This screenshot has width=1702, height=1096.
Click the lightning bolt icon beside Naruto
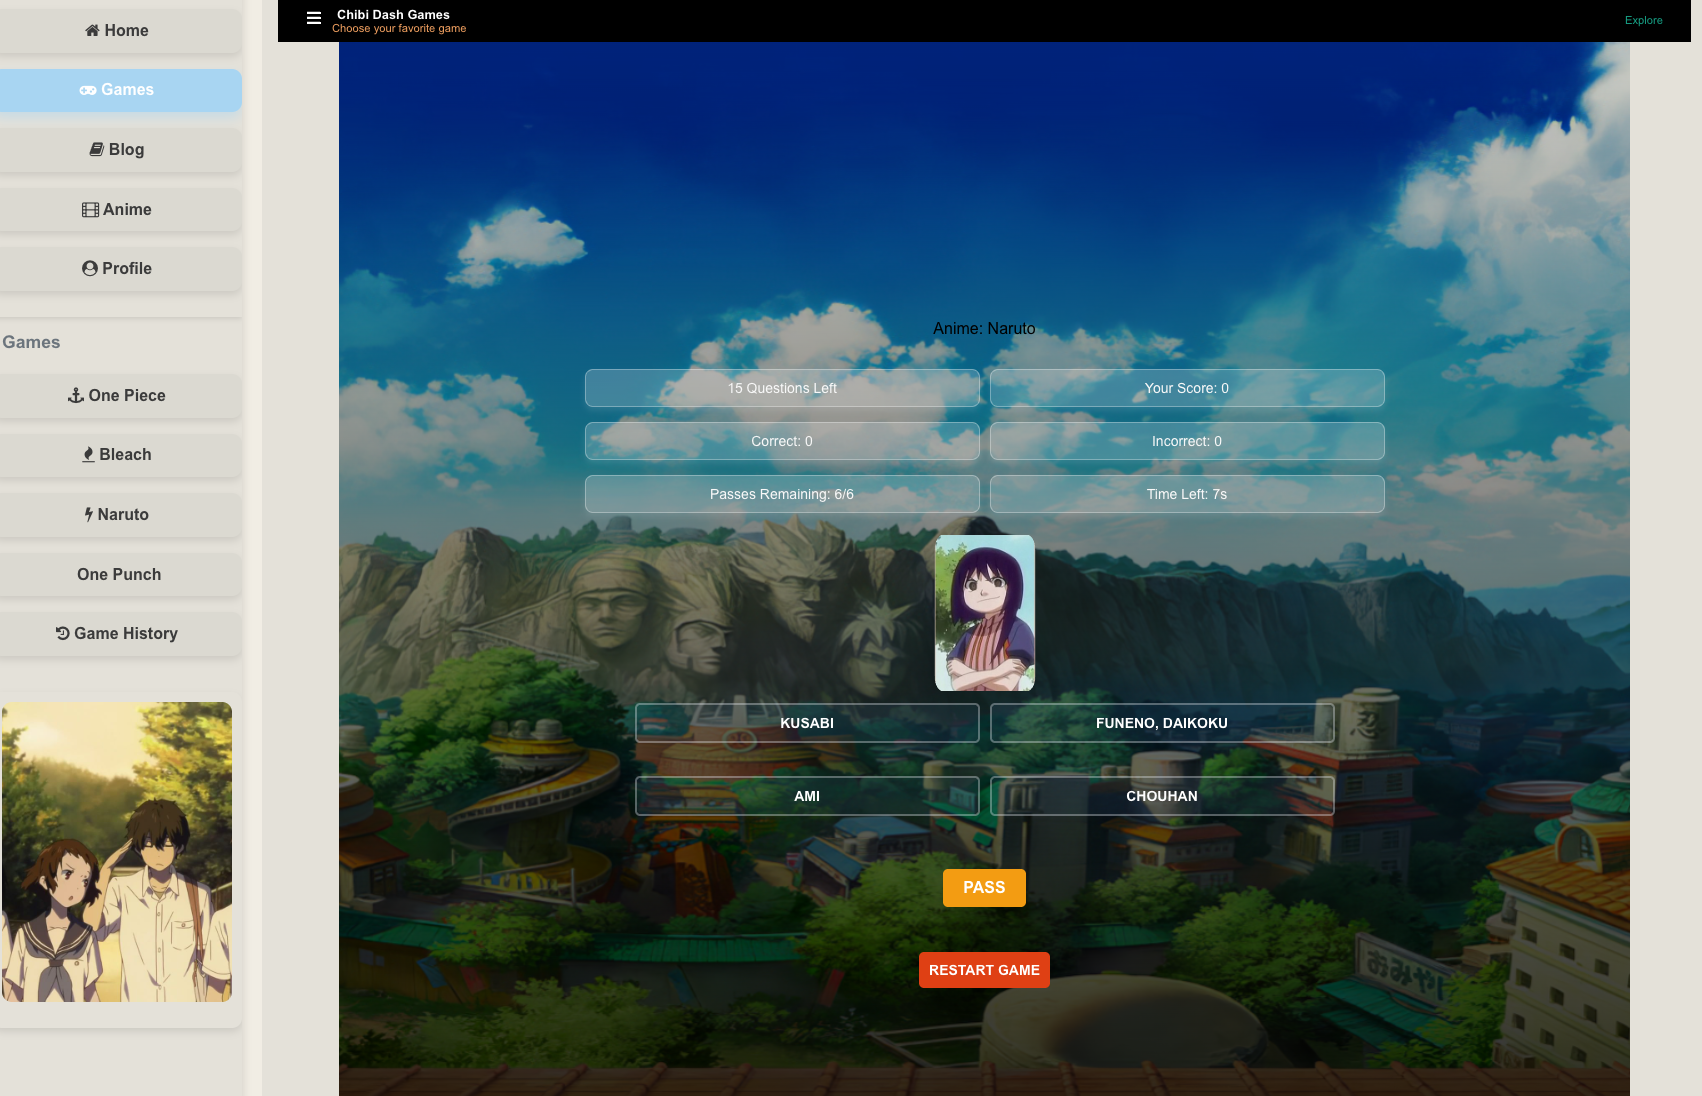89,514
